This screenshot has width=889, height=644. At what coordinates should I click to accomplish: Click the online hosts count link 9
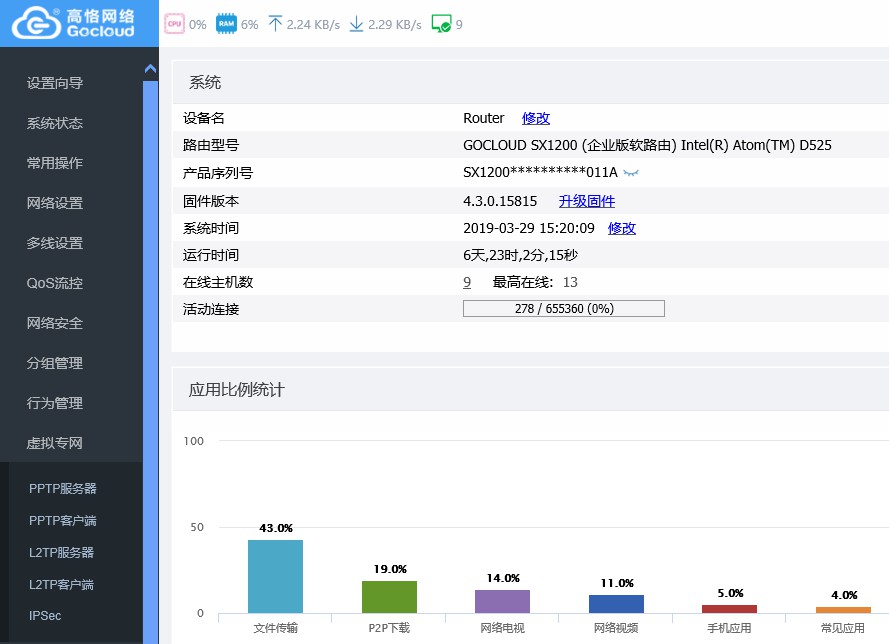pos(467,282)
